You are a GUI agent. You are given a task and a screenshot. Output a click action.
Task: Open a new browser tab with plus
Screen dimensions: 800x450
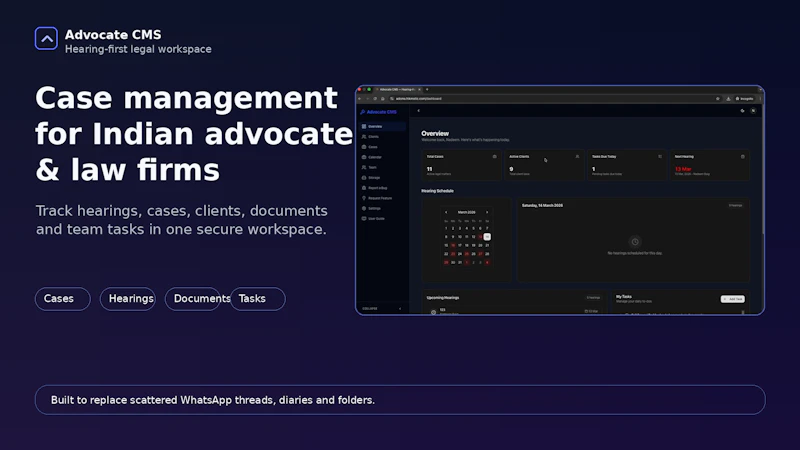click(x=427, y=89)
